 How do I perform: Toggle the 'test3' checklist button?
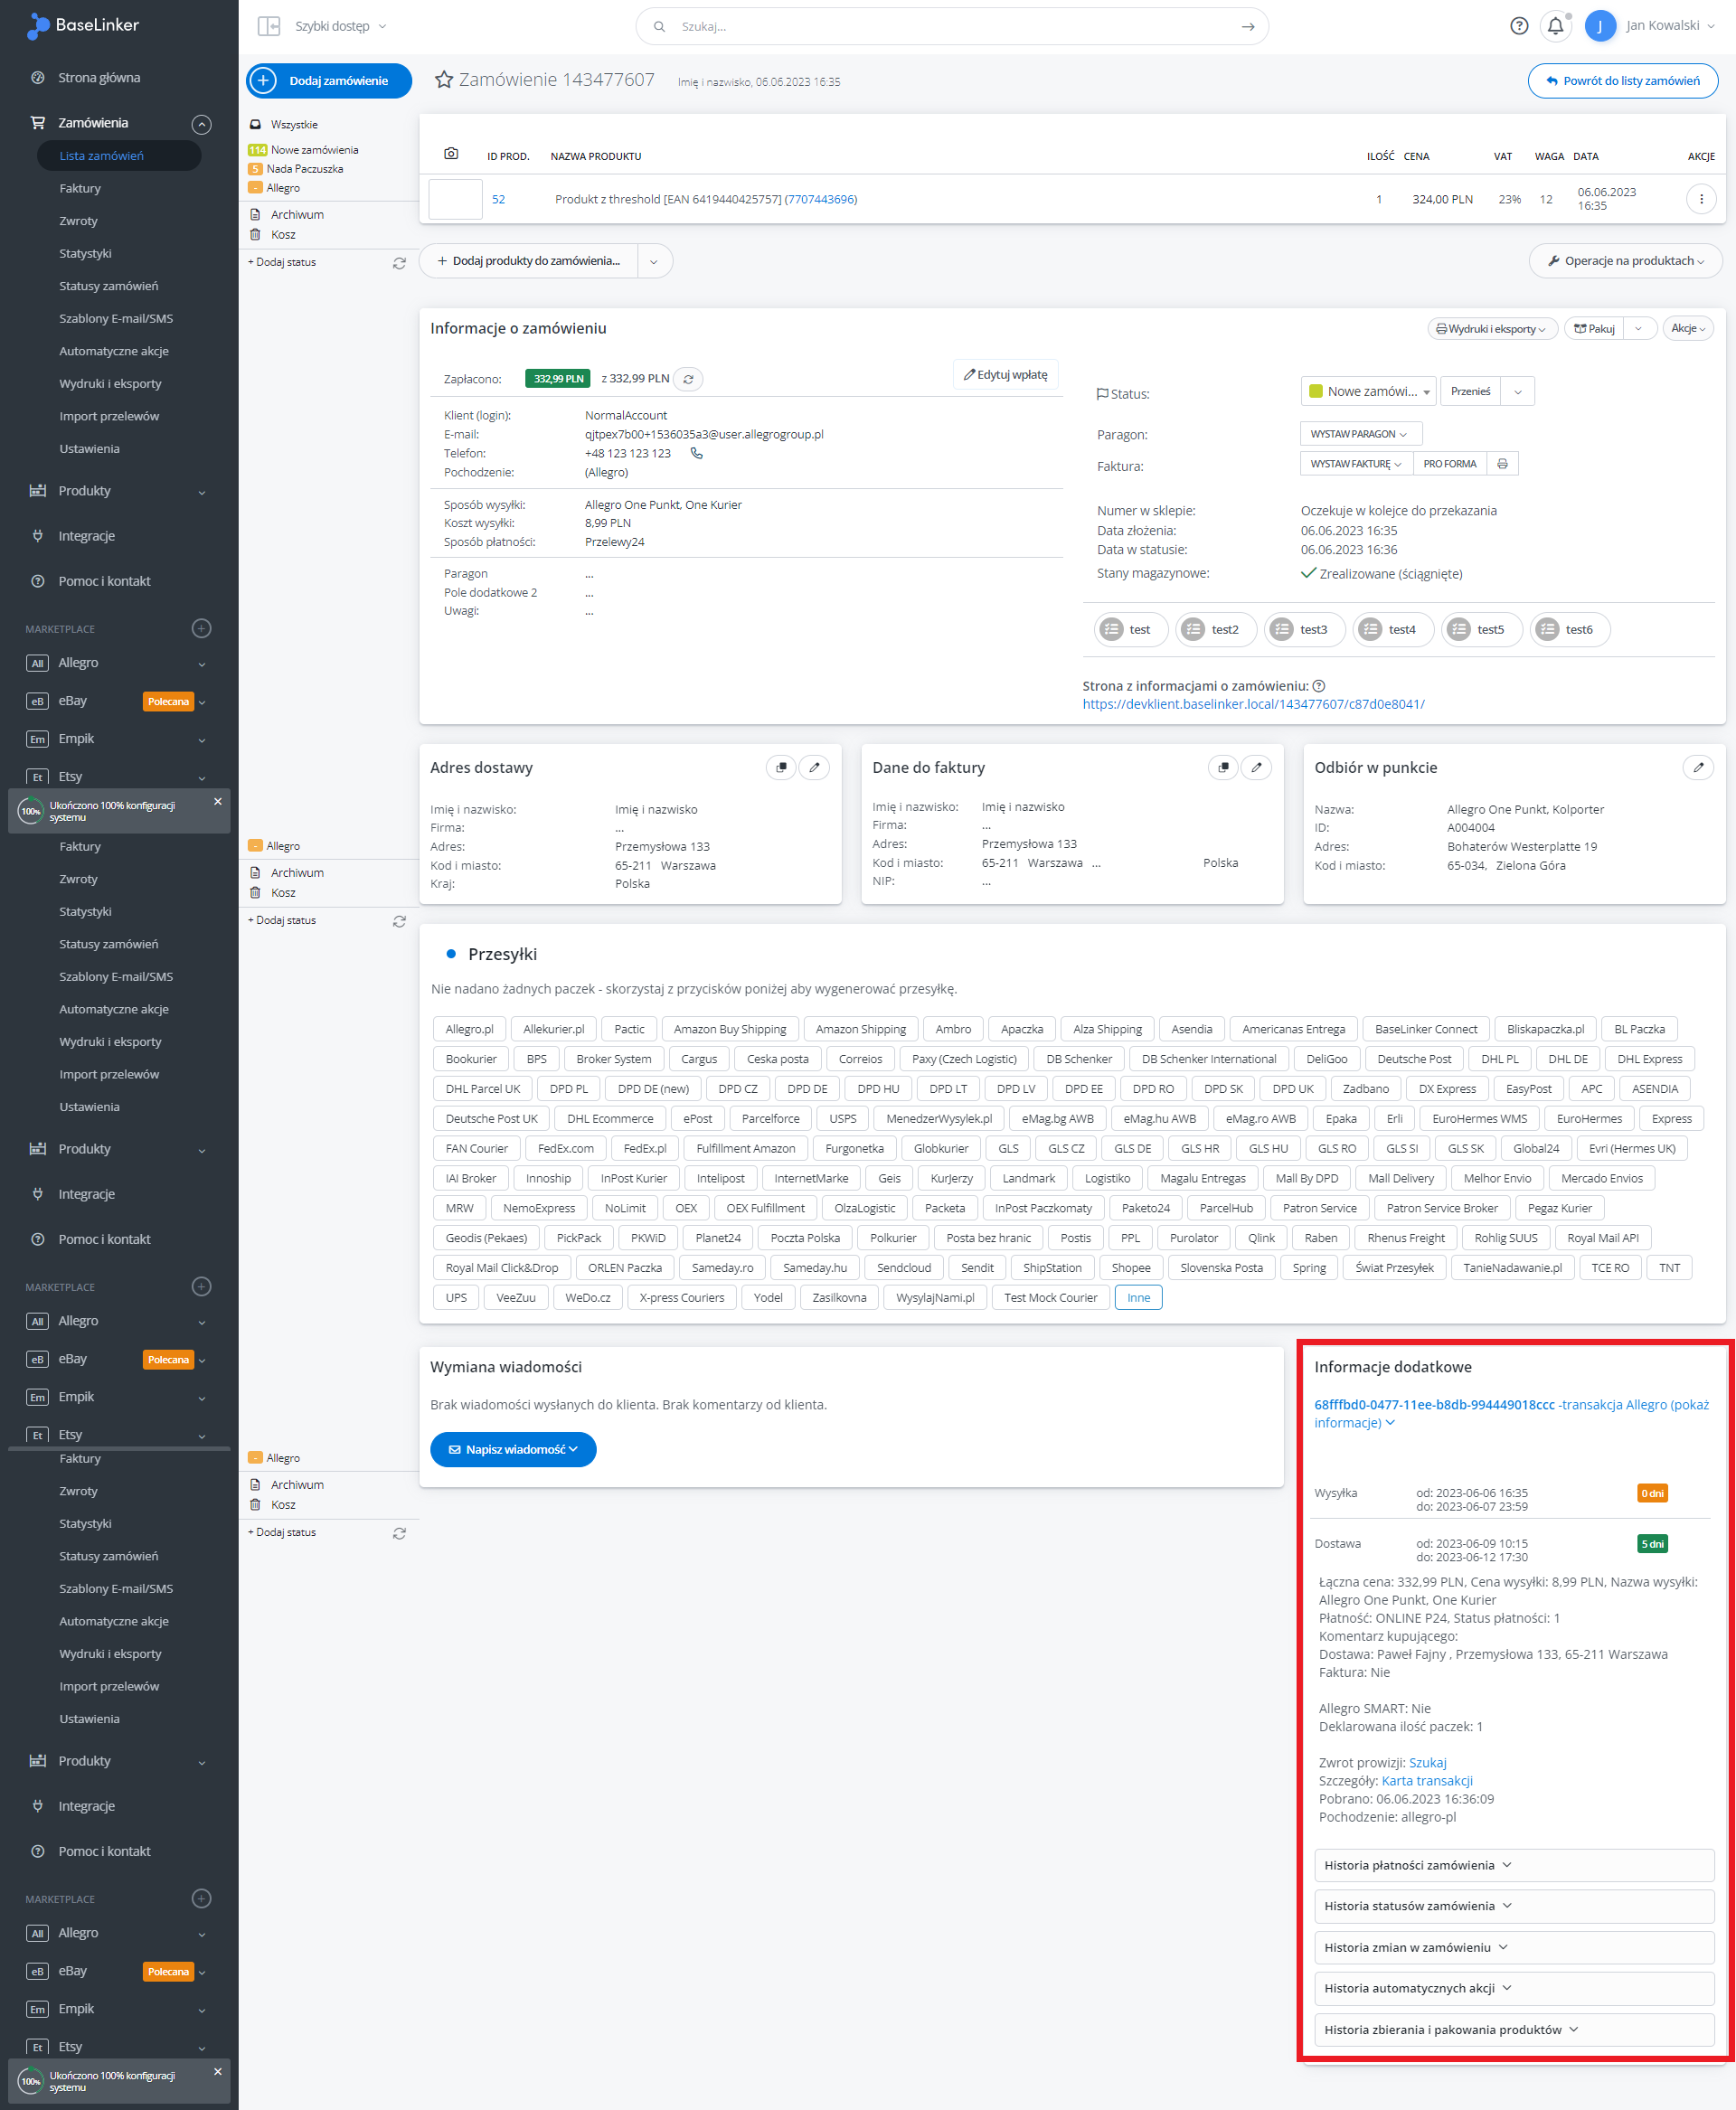pos(1303,629)
